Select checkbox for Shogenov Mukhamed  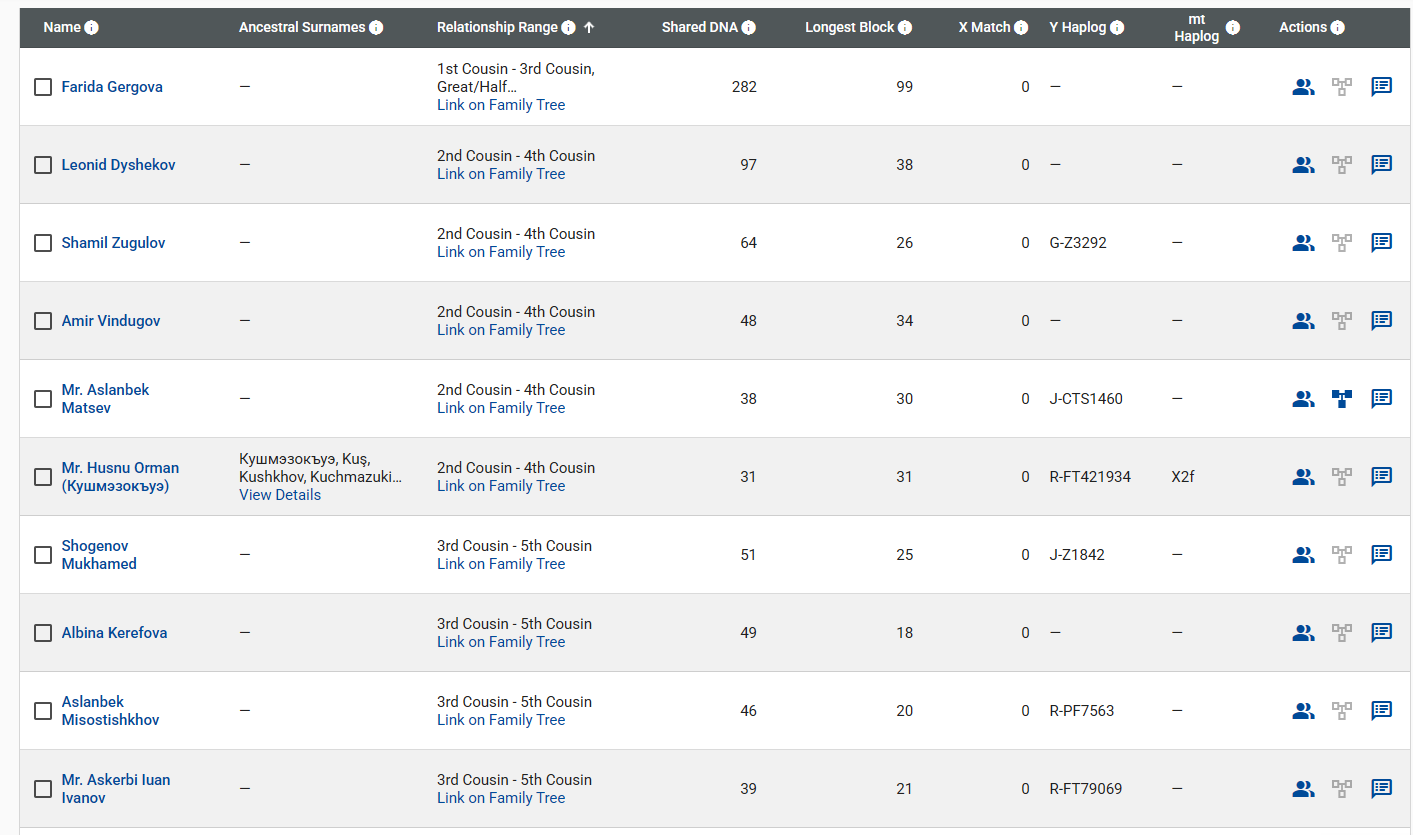(43, 555)
